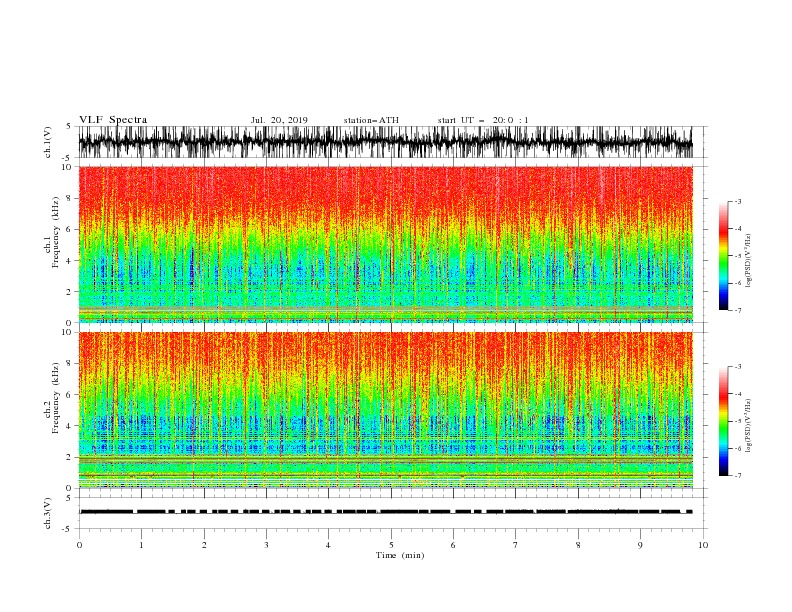
Task: Click time axis tick label "9"
Action: point(640,545)
